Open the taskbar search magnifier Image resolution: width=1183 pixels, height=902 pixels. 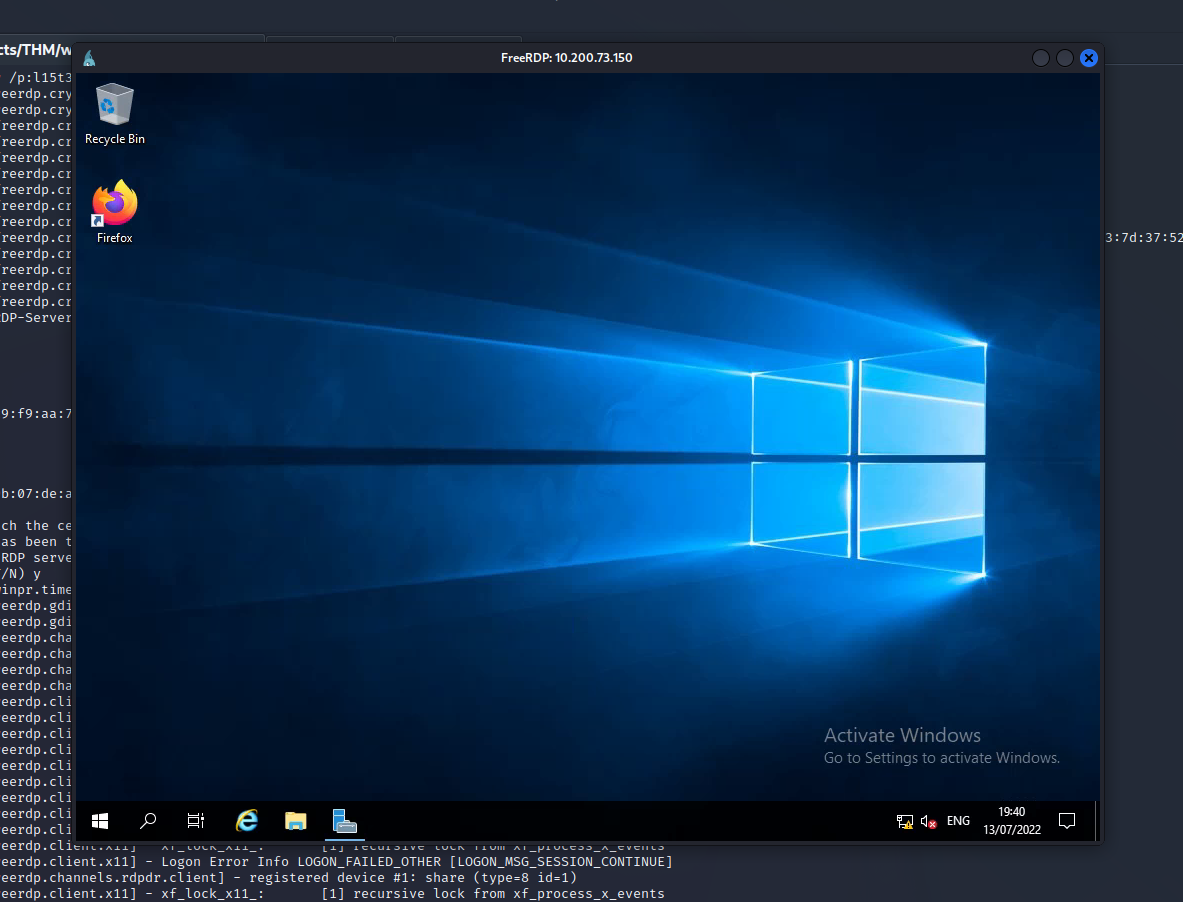[148, 821]
